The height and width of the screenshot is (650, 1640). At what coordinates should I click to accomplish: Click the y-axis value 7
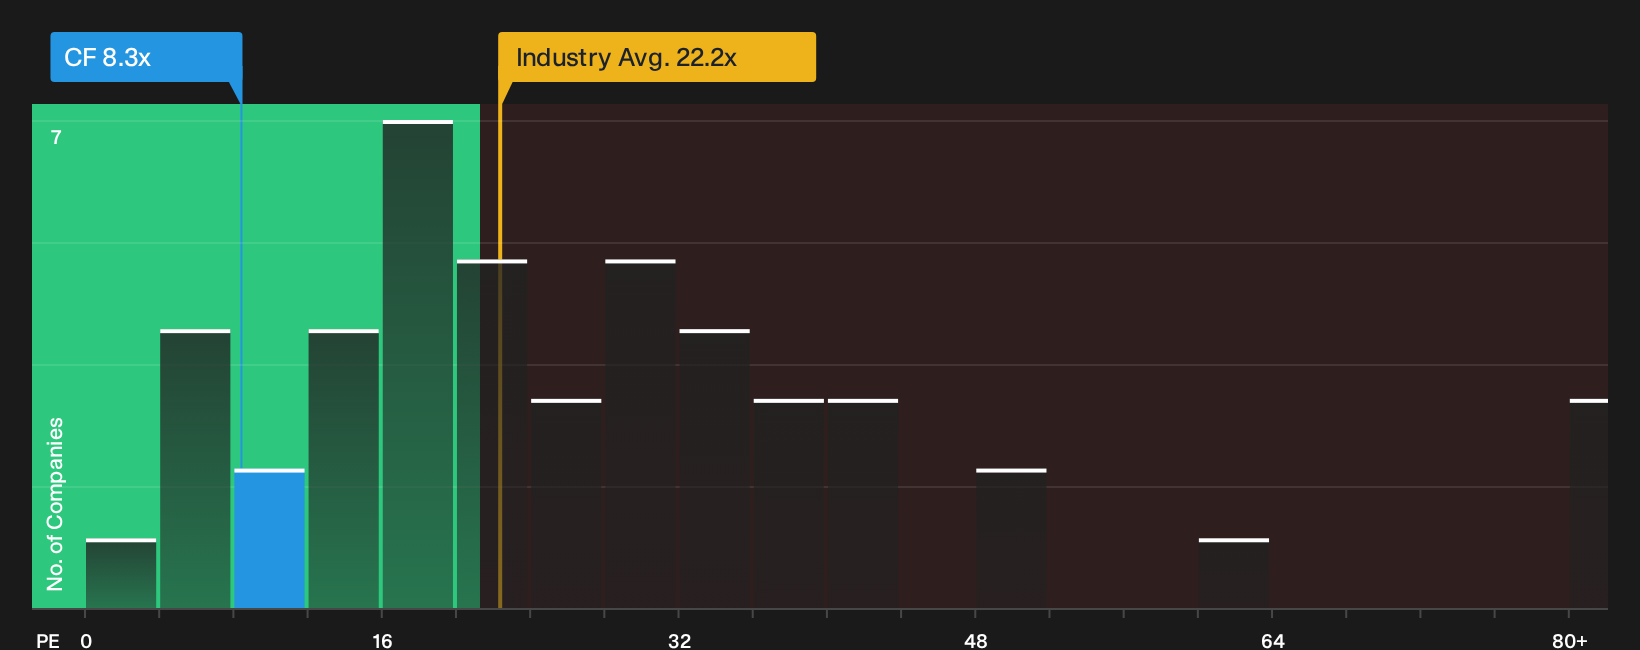click(56, 137)
